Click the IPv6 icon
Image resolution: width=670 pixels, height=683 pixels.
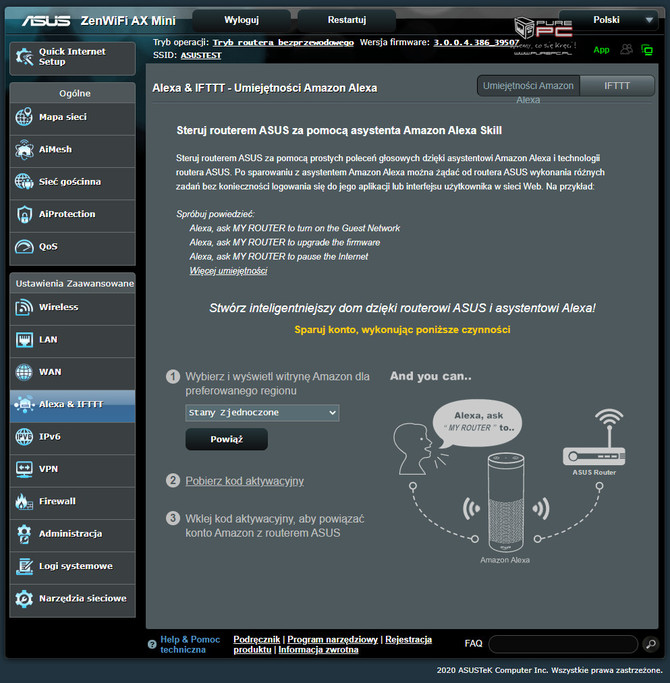coord(24,436)
